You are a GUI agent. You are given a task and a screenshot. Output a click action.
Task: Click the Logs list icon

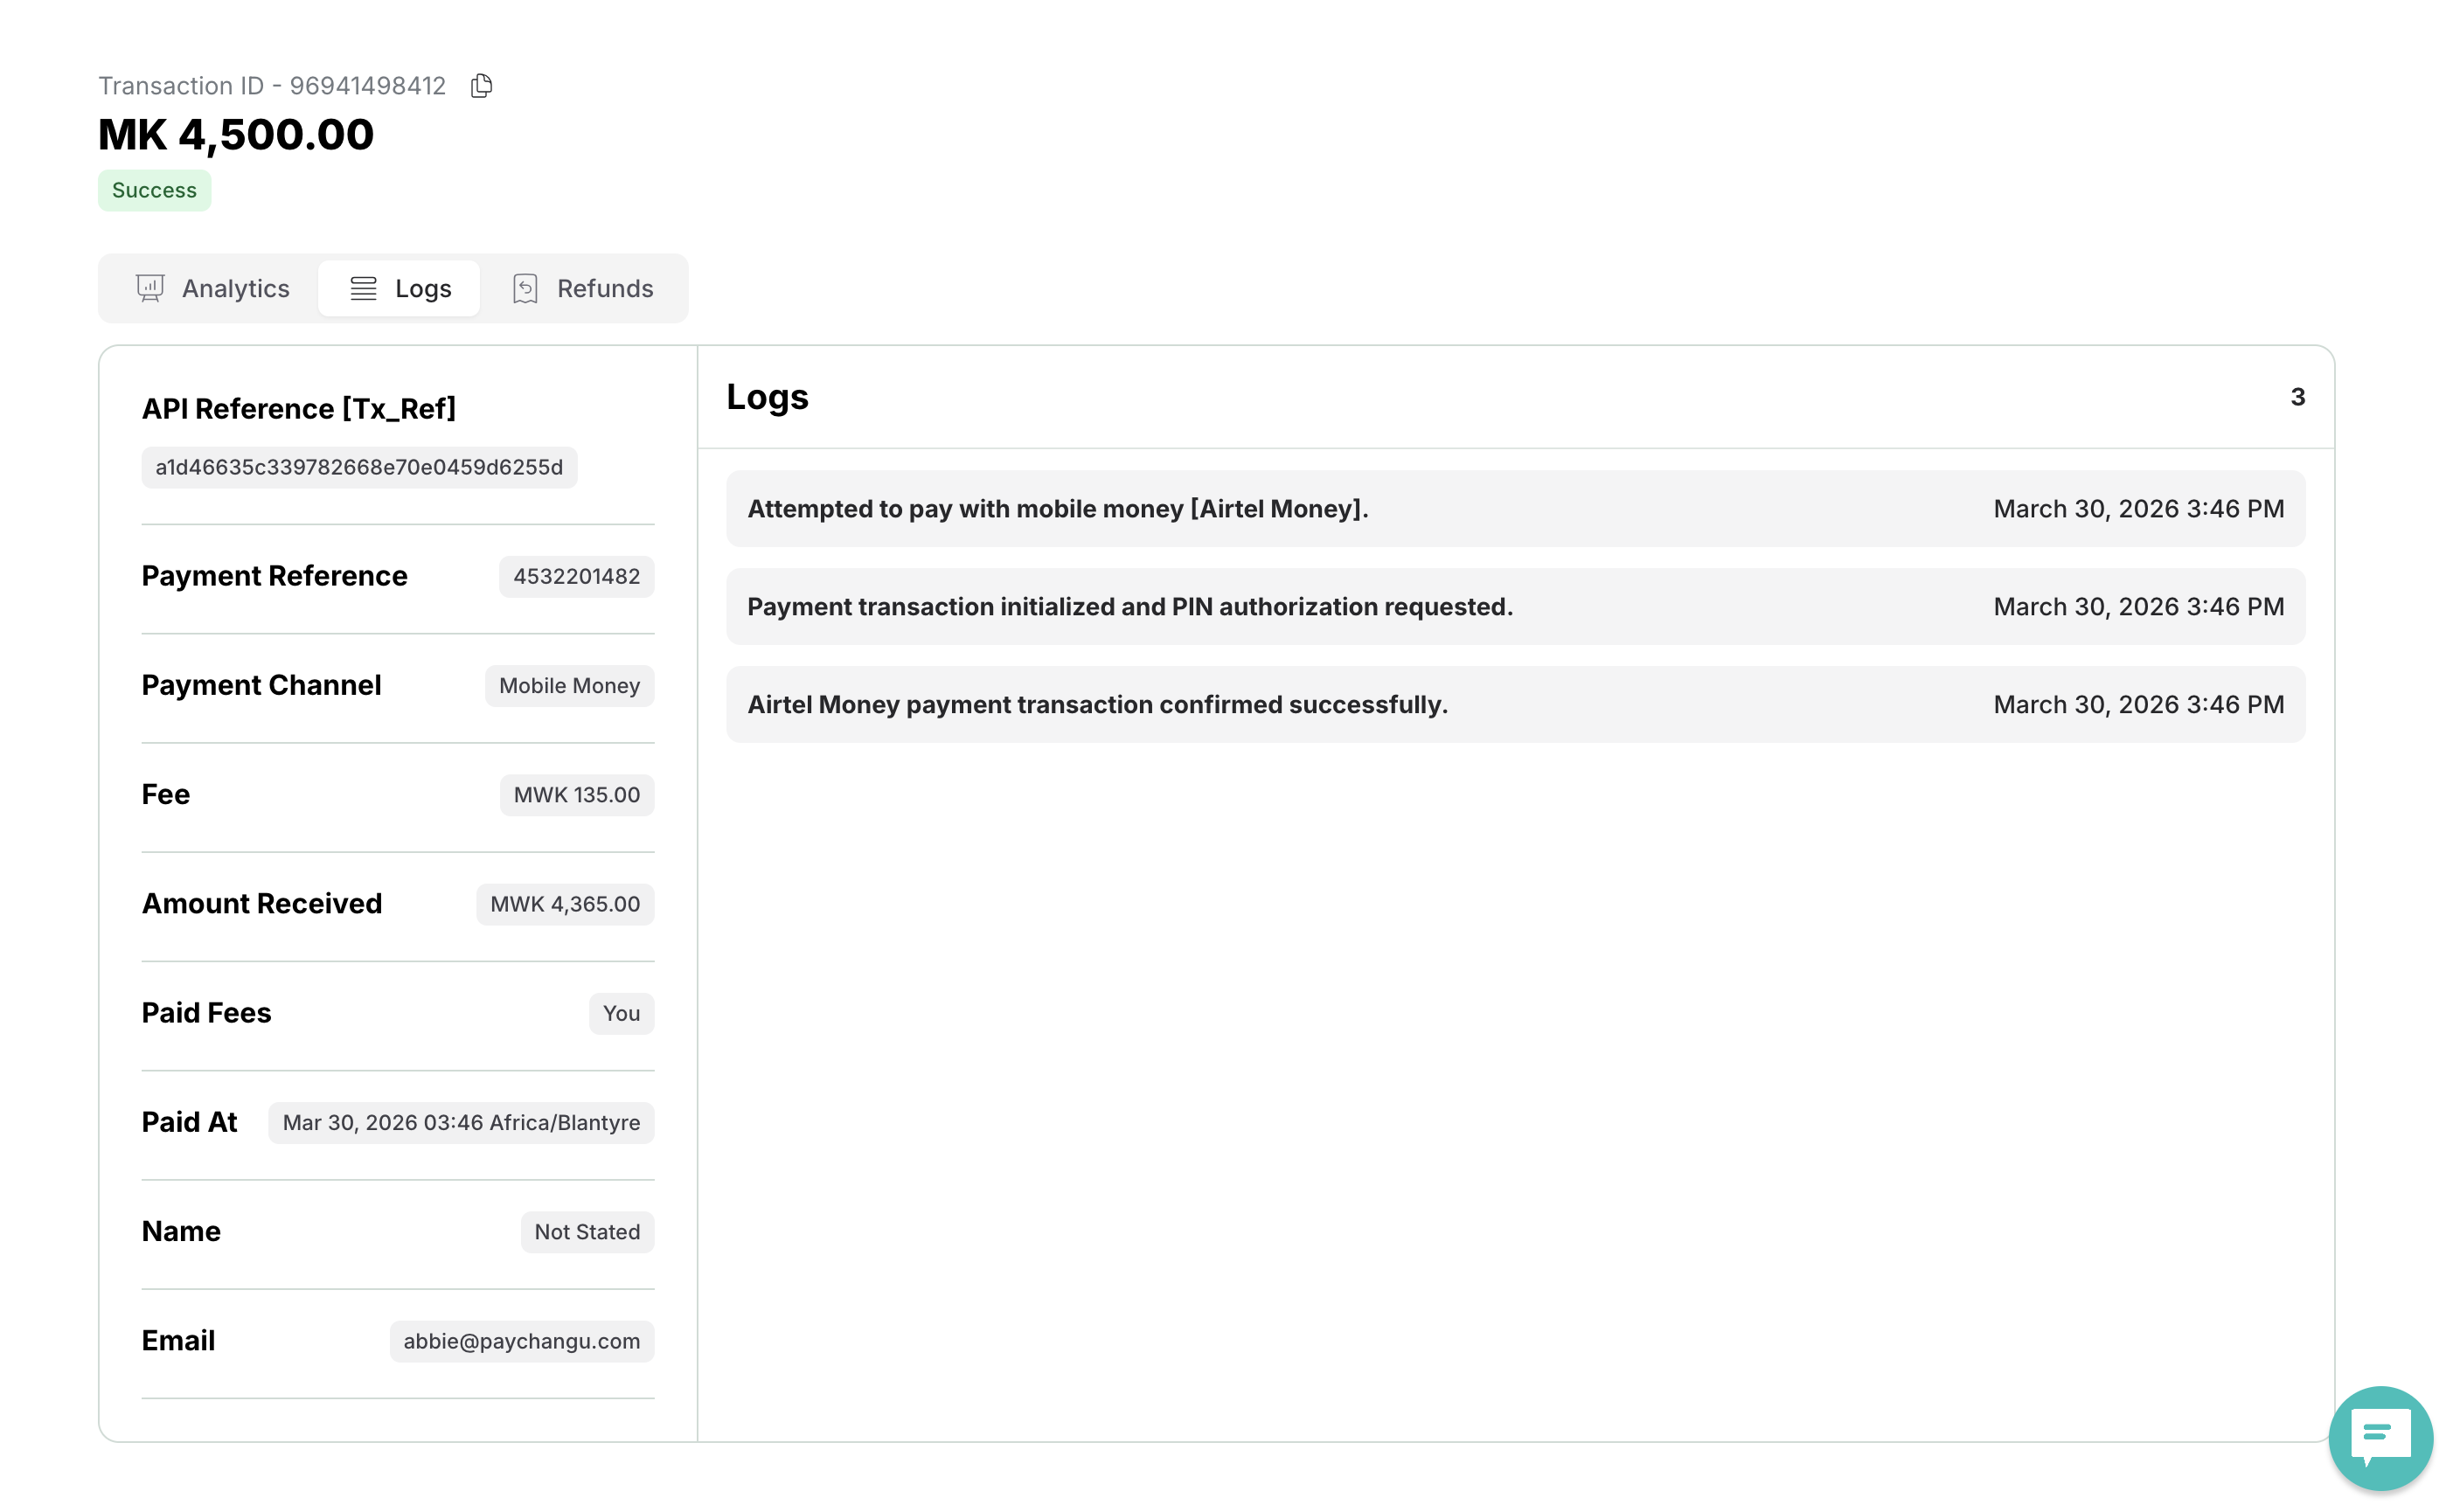(363, 288)
